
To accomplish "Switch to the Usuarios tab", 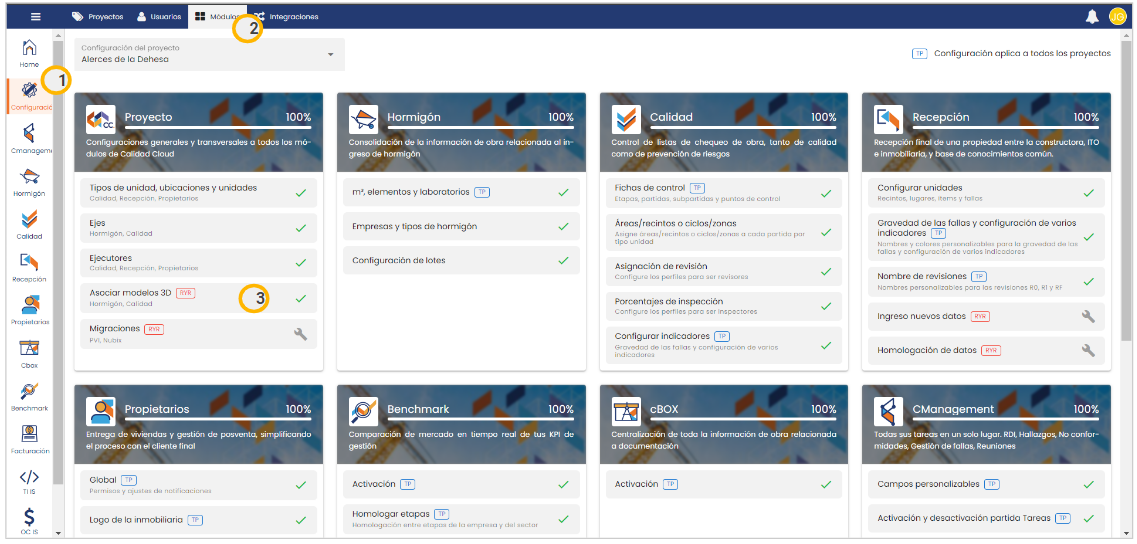I will (158, 17).
